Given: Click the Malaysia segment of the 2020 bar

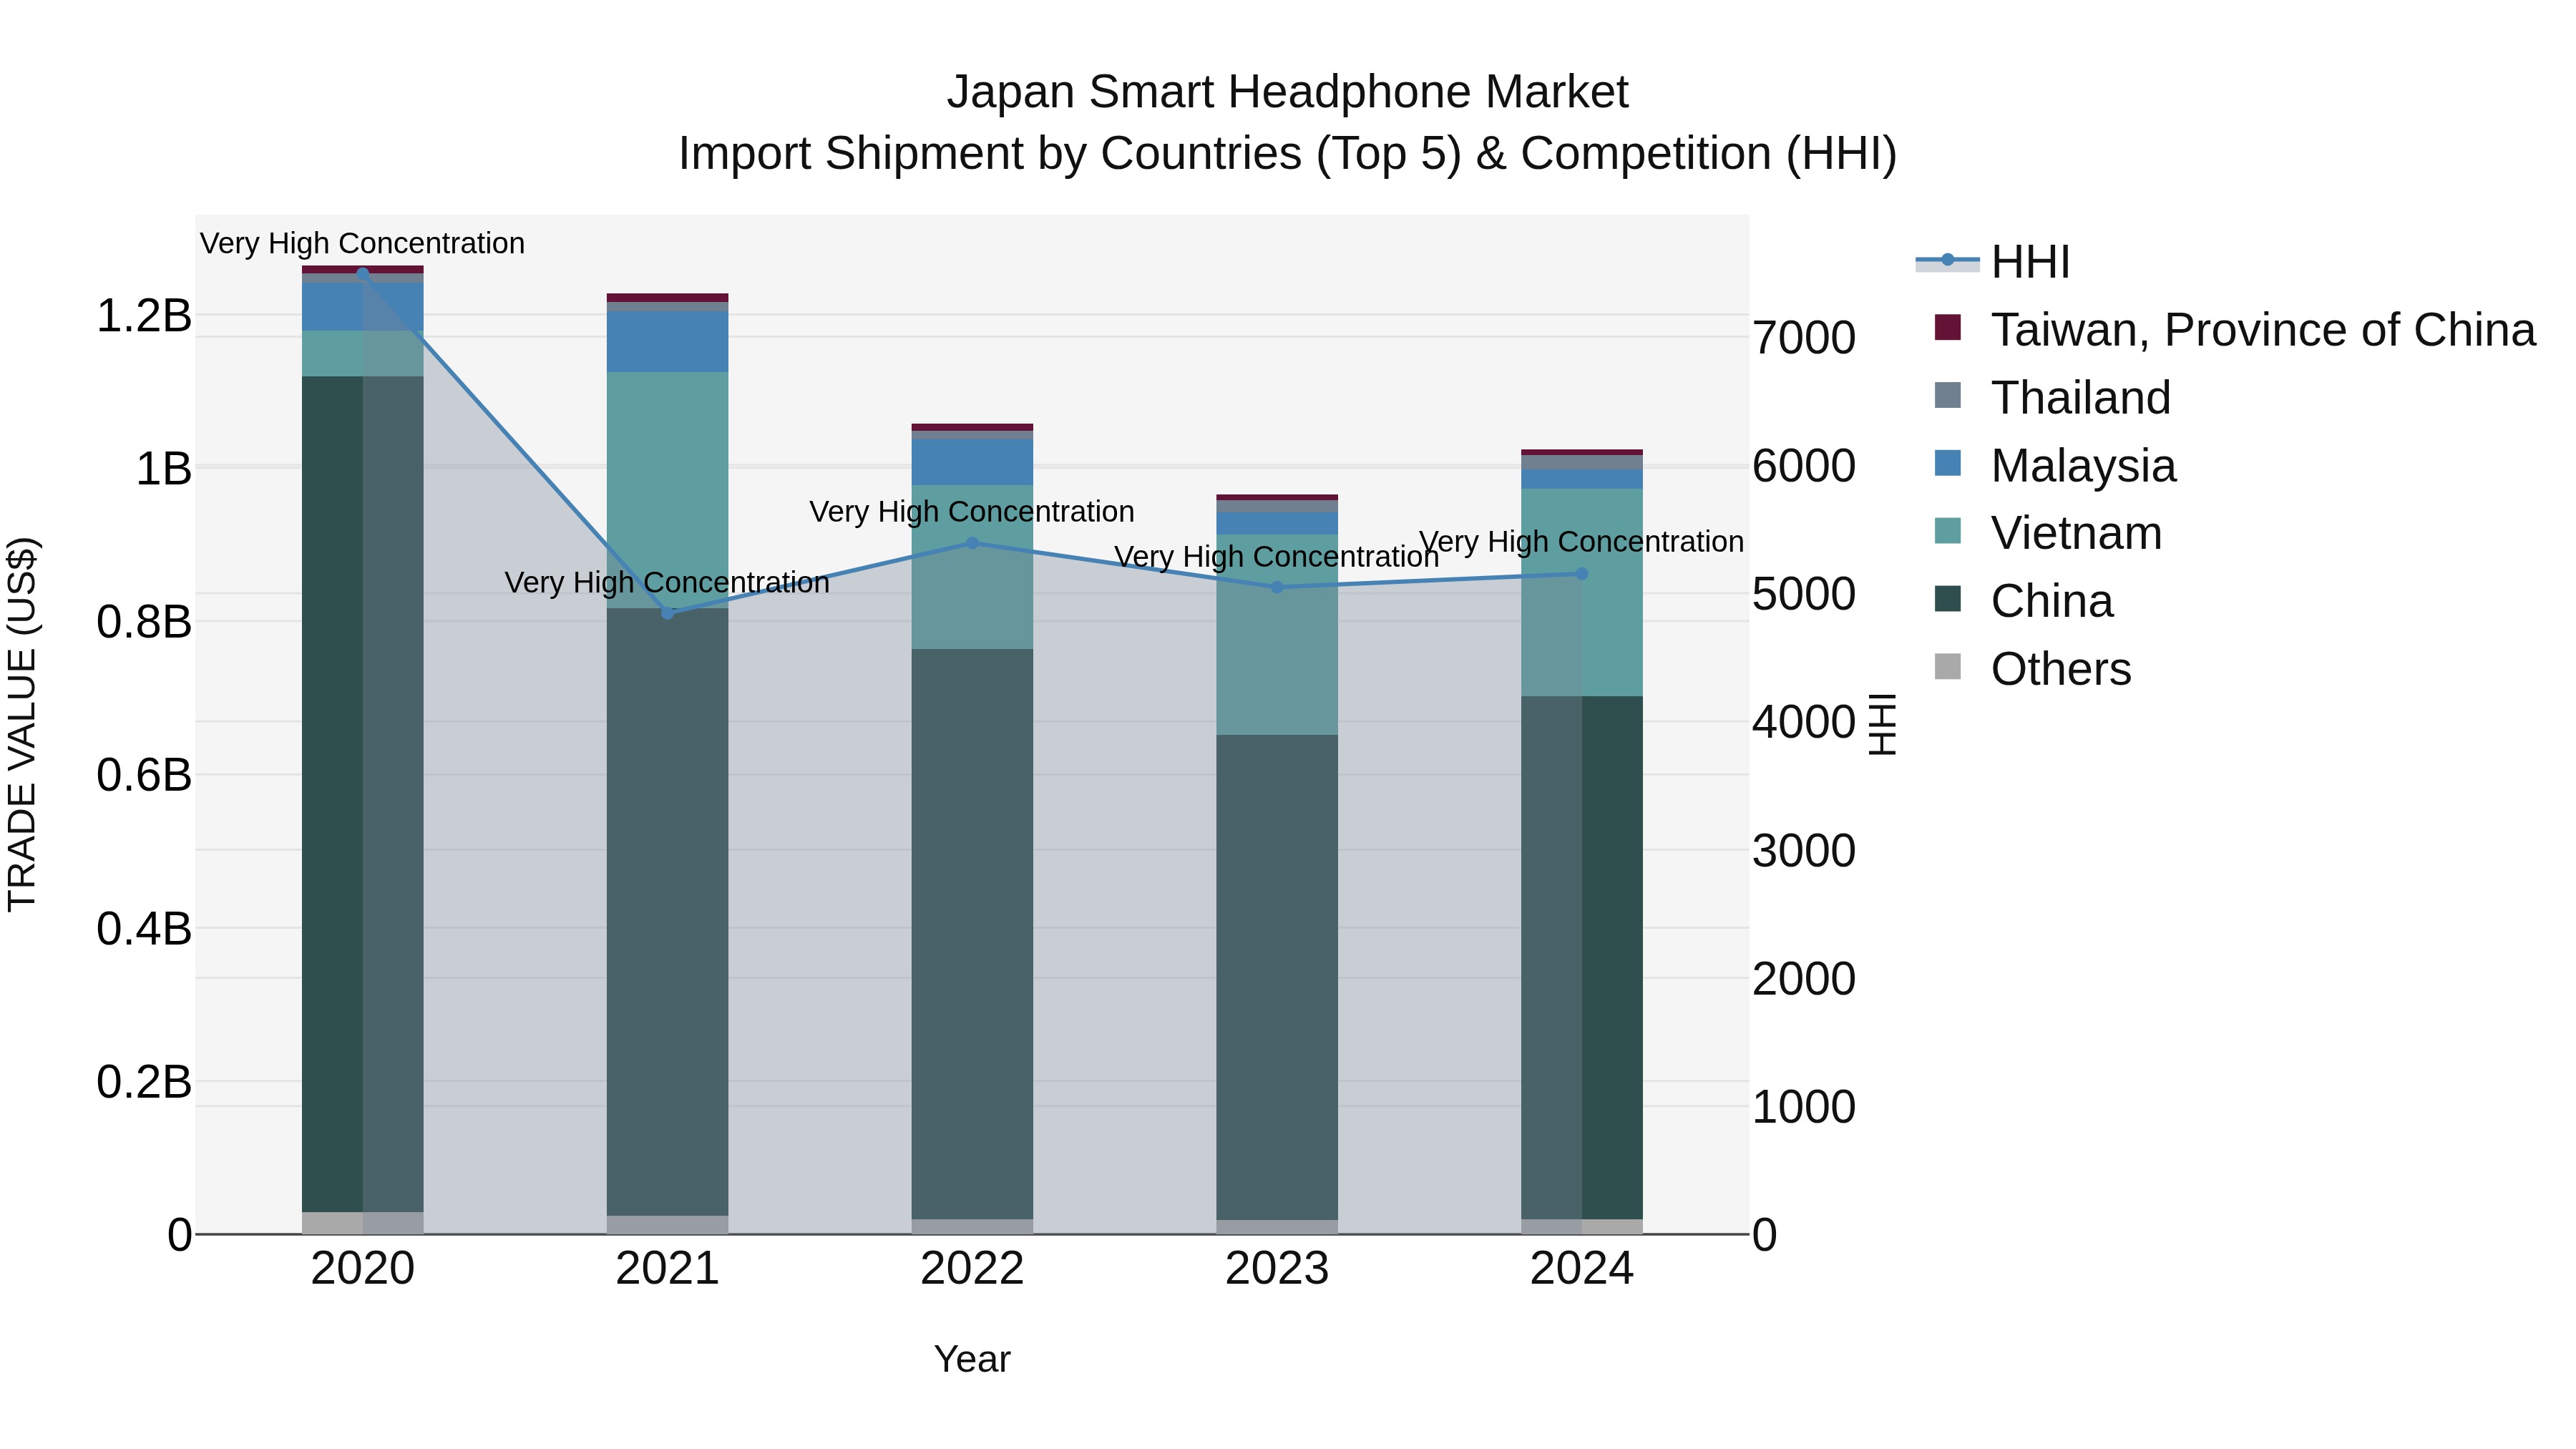Looking at the screenshot, I should coord(363,307).
